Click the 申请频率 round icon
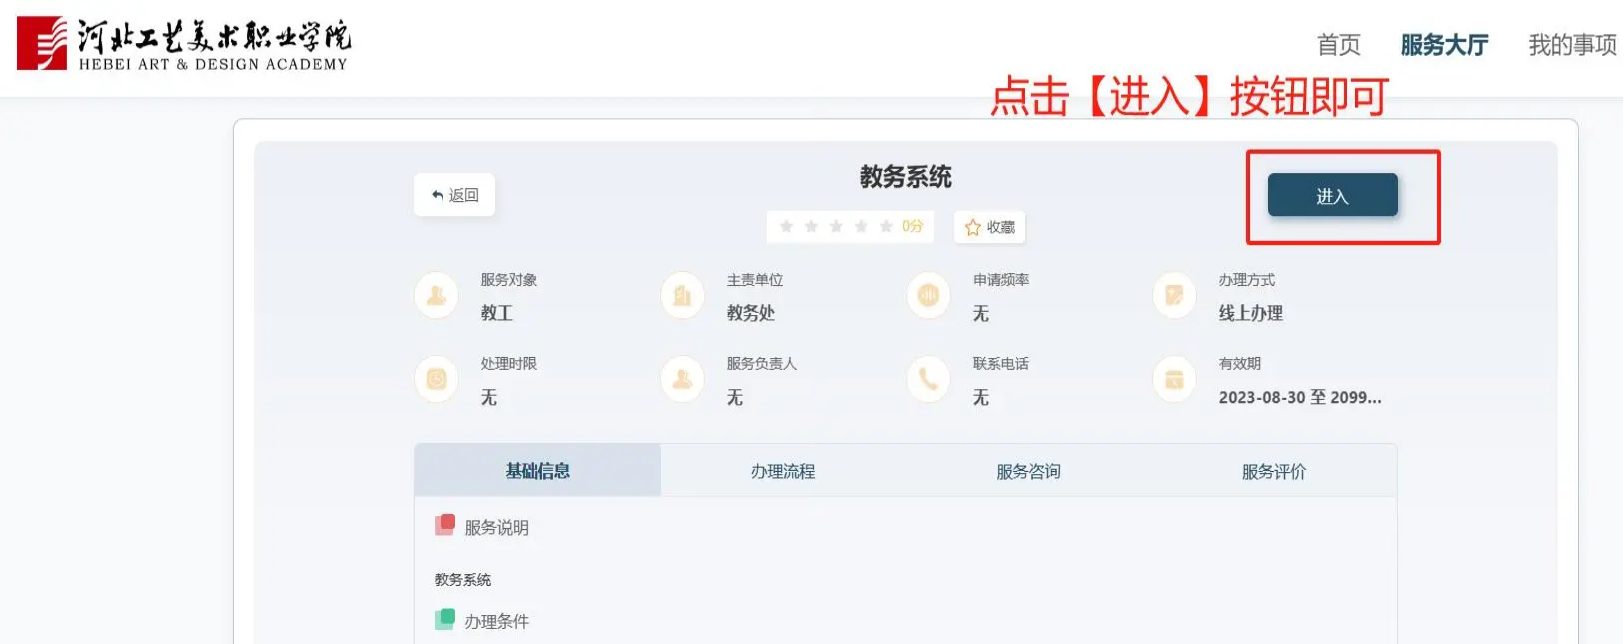 coord(928,295)
